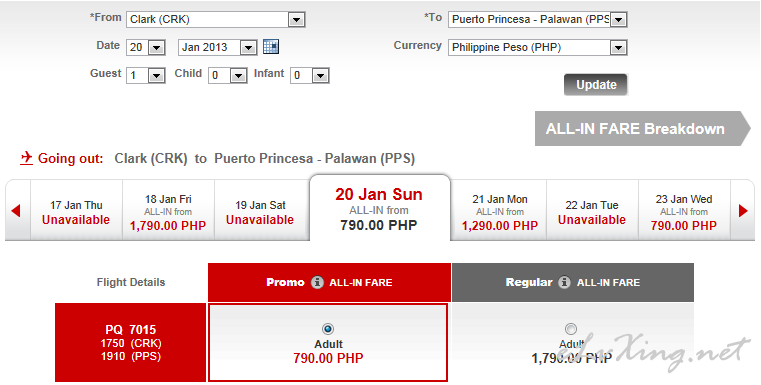This screenshot has width=761, height=385.
Task: Change the Guest count dropdown
Action: (146, 75)
